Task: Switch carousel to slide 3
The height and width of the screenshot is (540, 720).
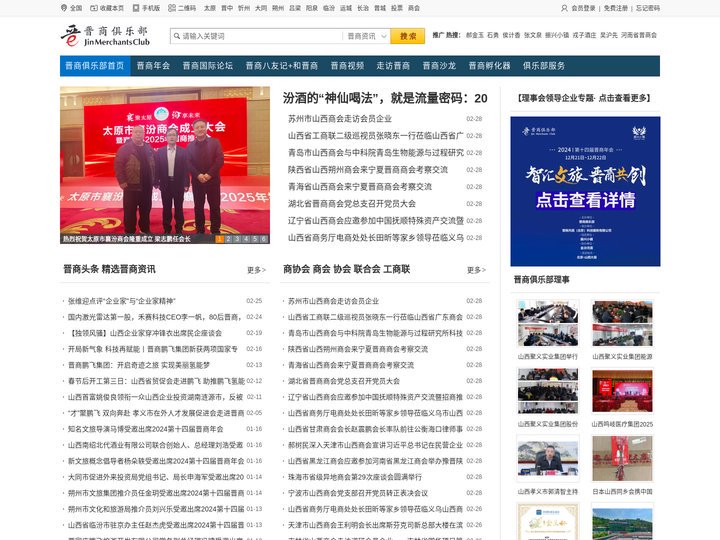Action: tap(237, 239)
